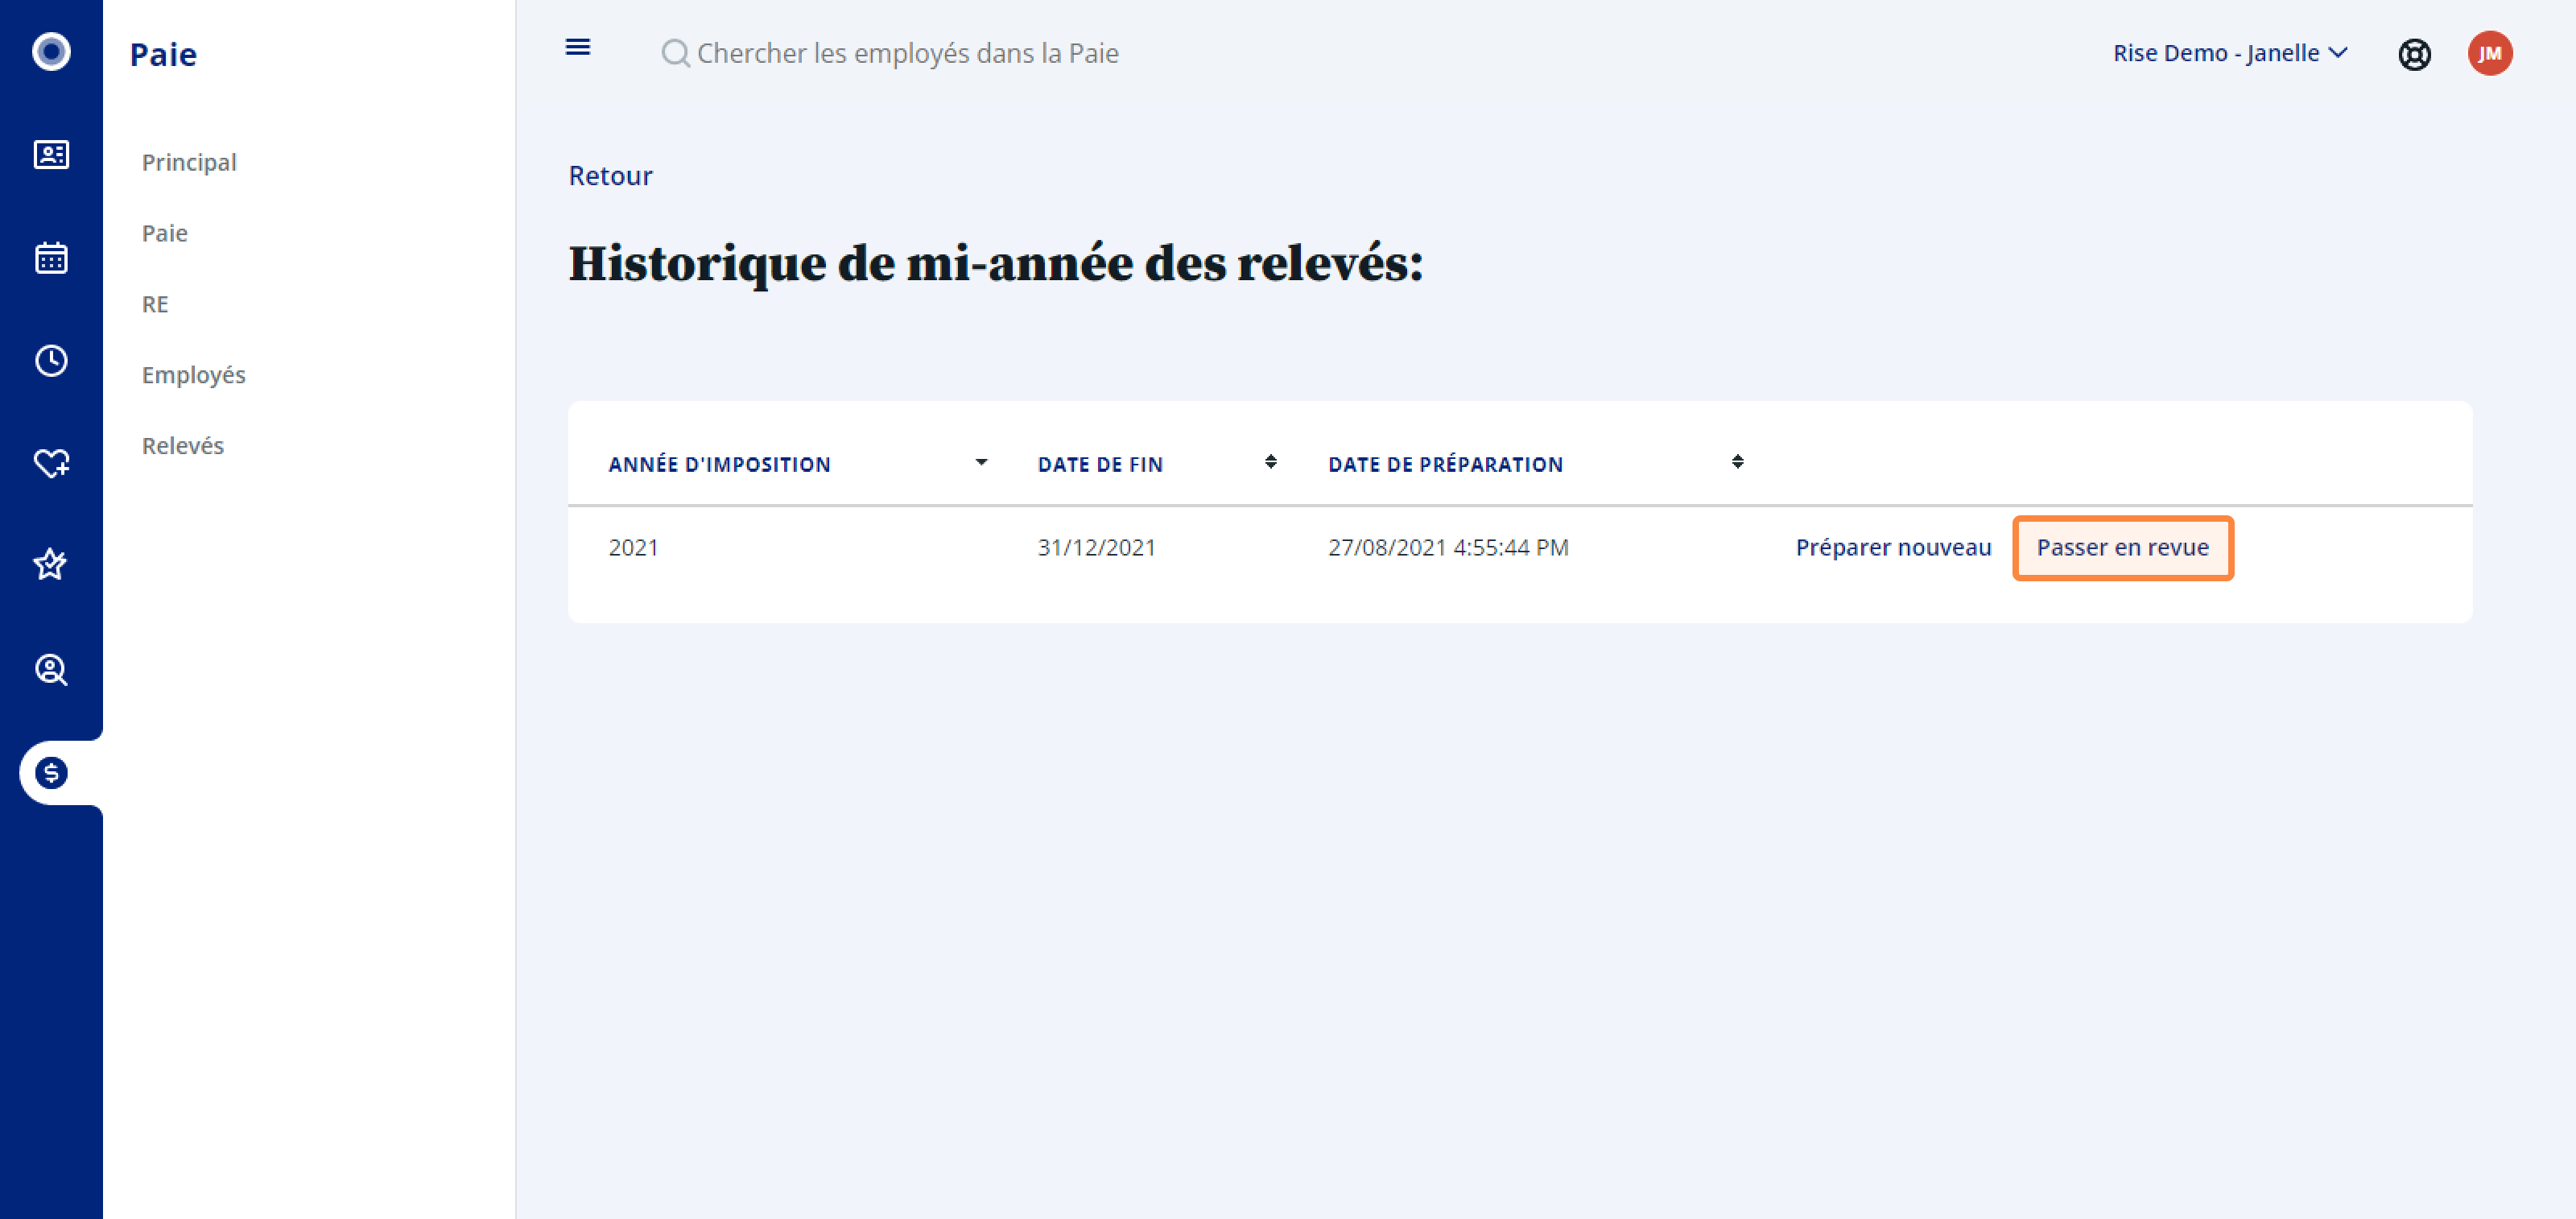
Task: Click Préparer nouveau link
Action: 1893,548
